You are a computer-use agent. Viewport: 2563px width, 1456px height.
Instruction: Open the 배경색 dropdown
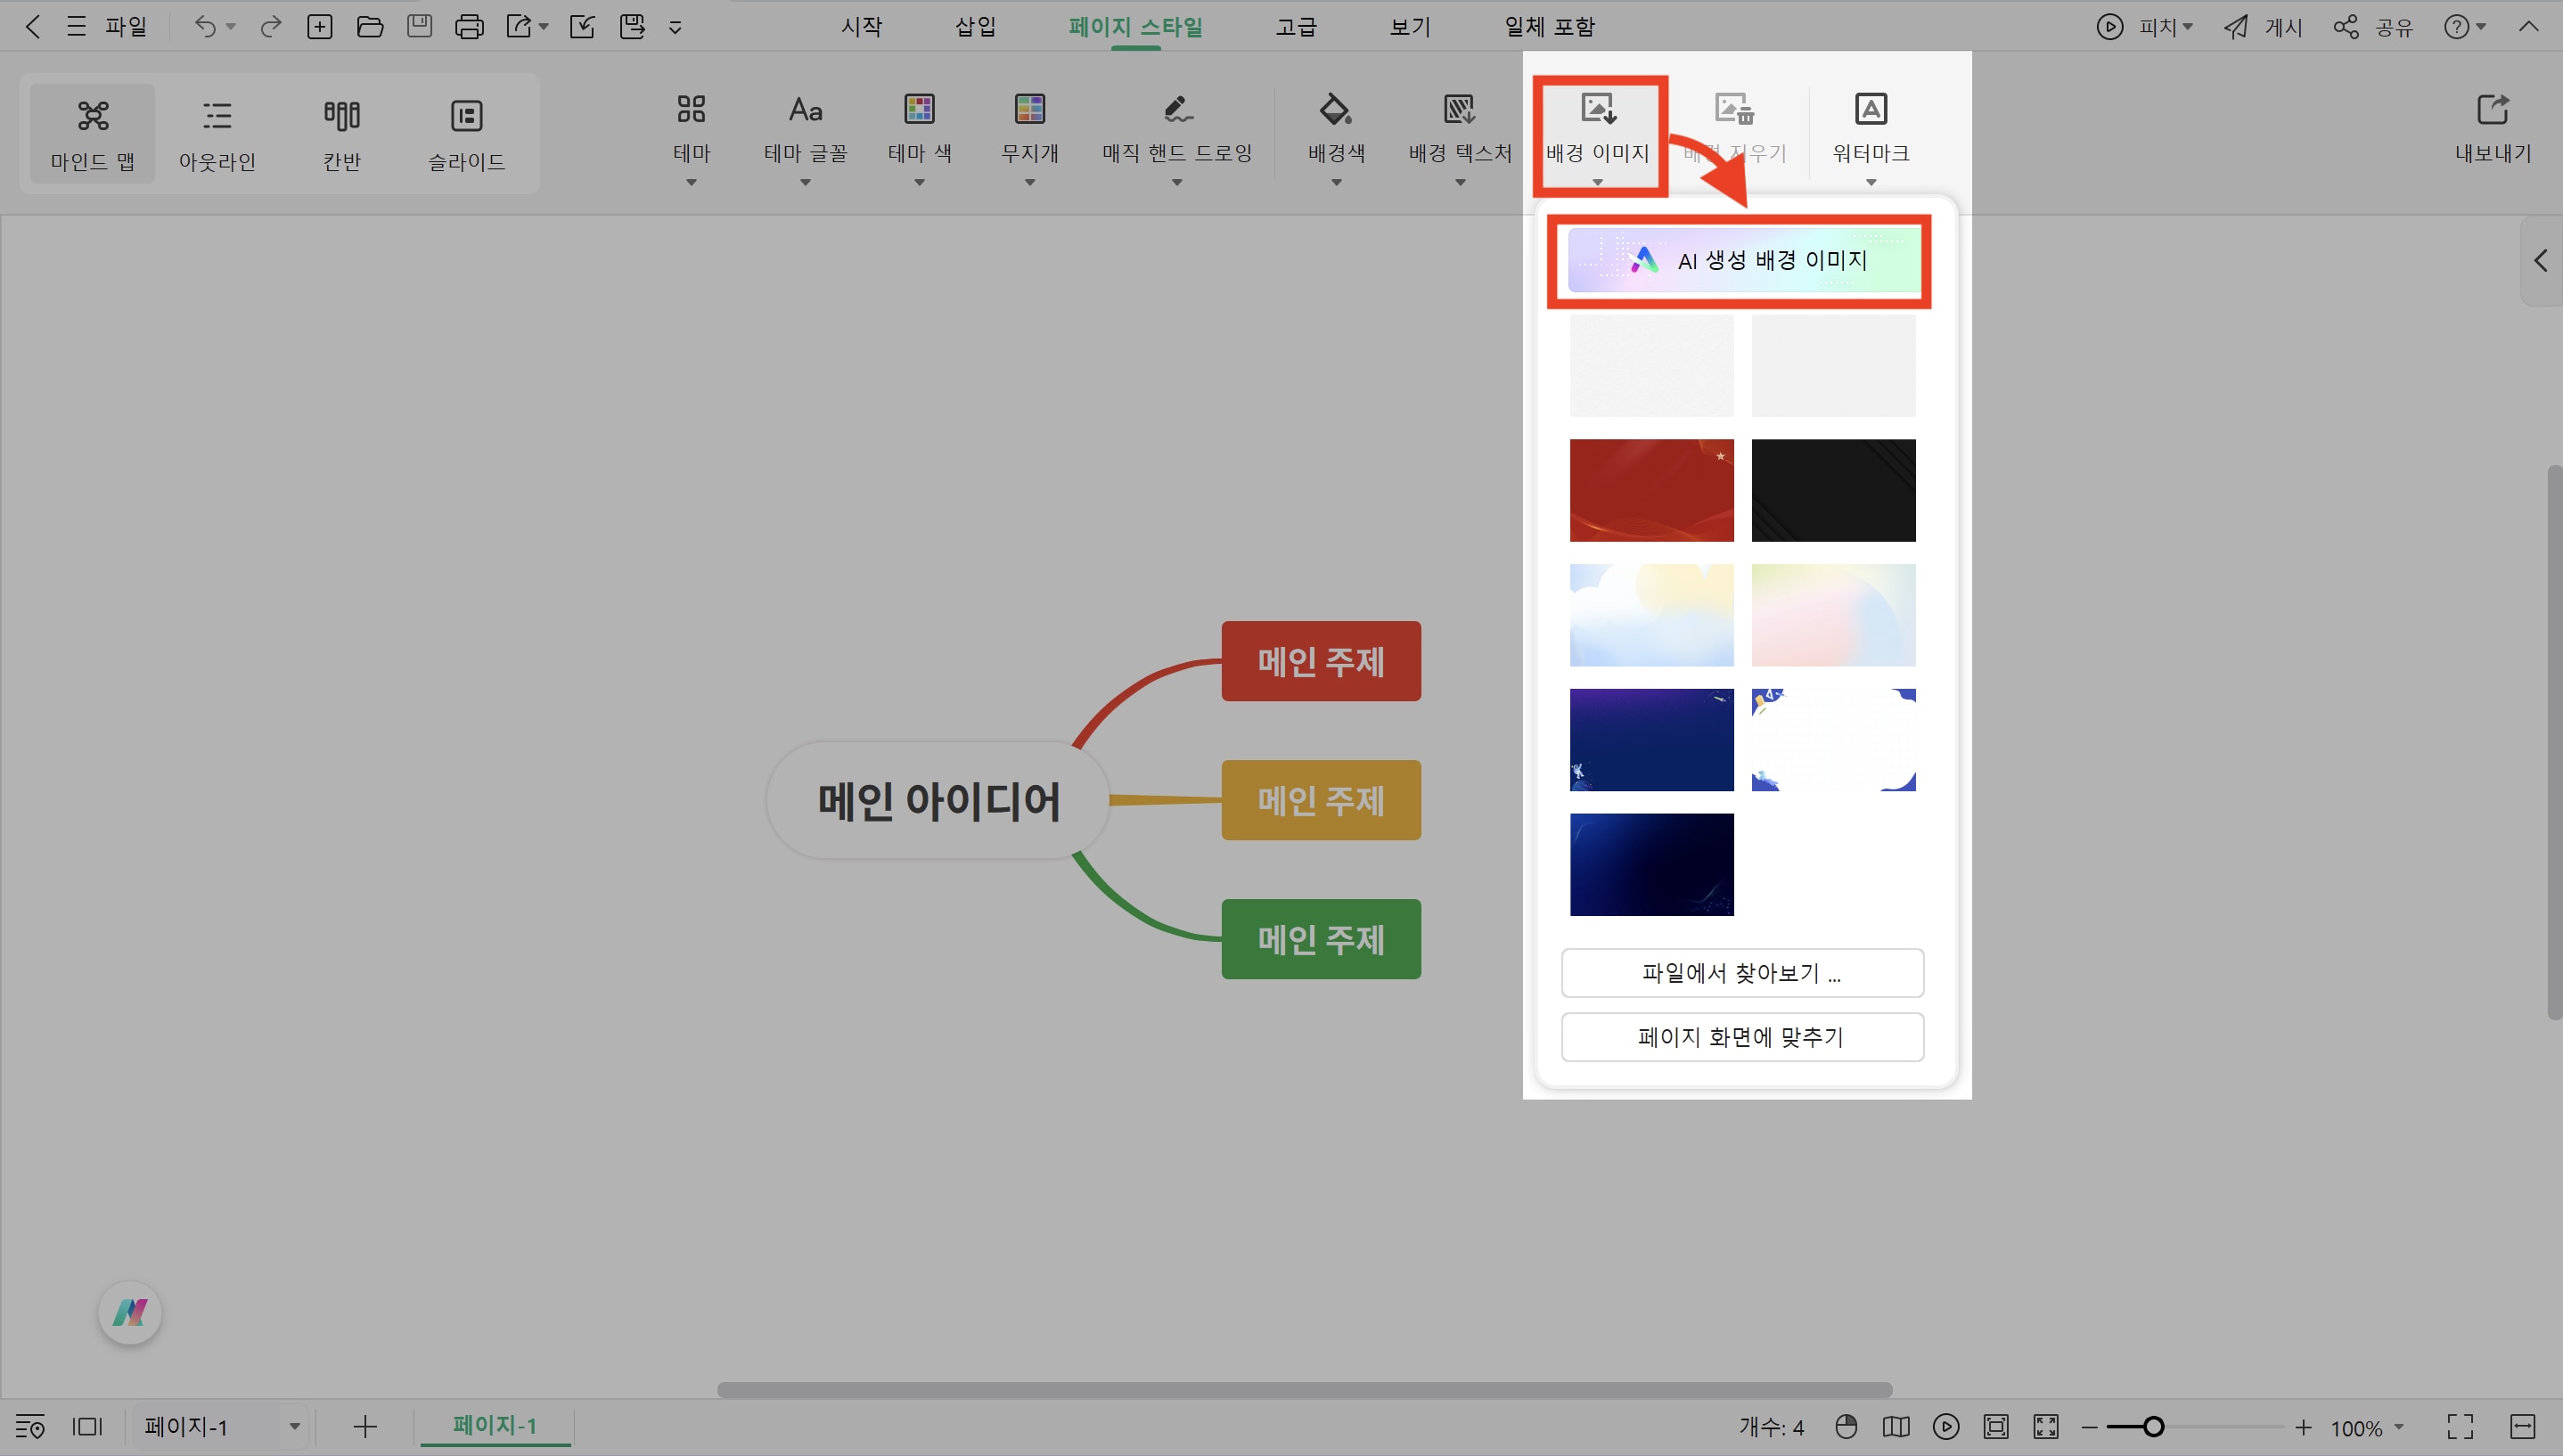1335,182
